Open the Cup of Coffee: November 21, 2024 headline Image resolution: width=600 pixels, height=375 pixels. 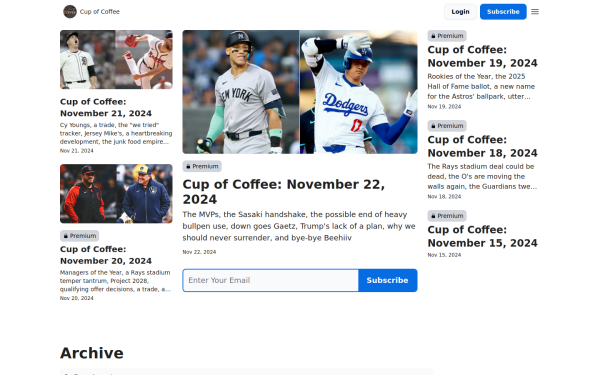click(106, 108)
